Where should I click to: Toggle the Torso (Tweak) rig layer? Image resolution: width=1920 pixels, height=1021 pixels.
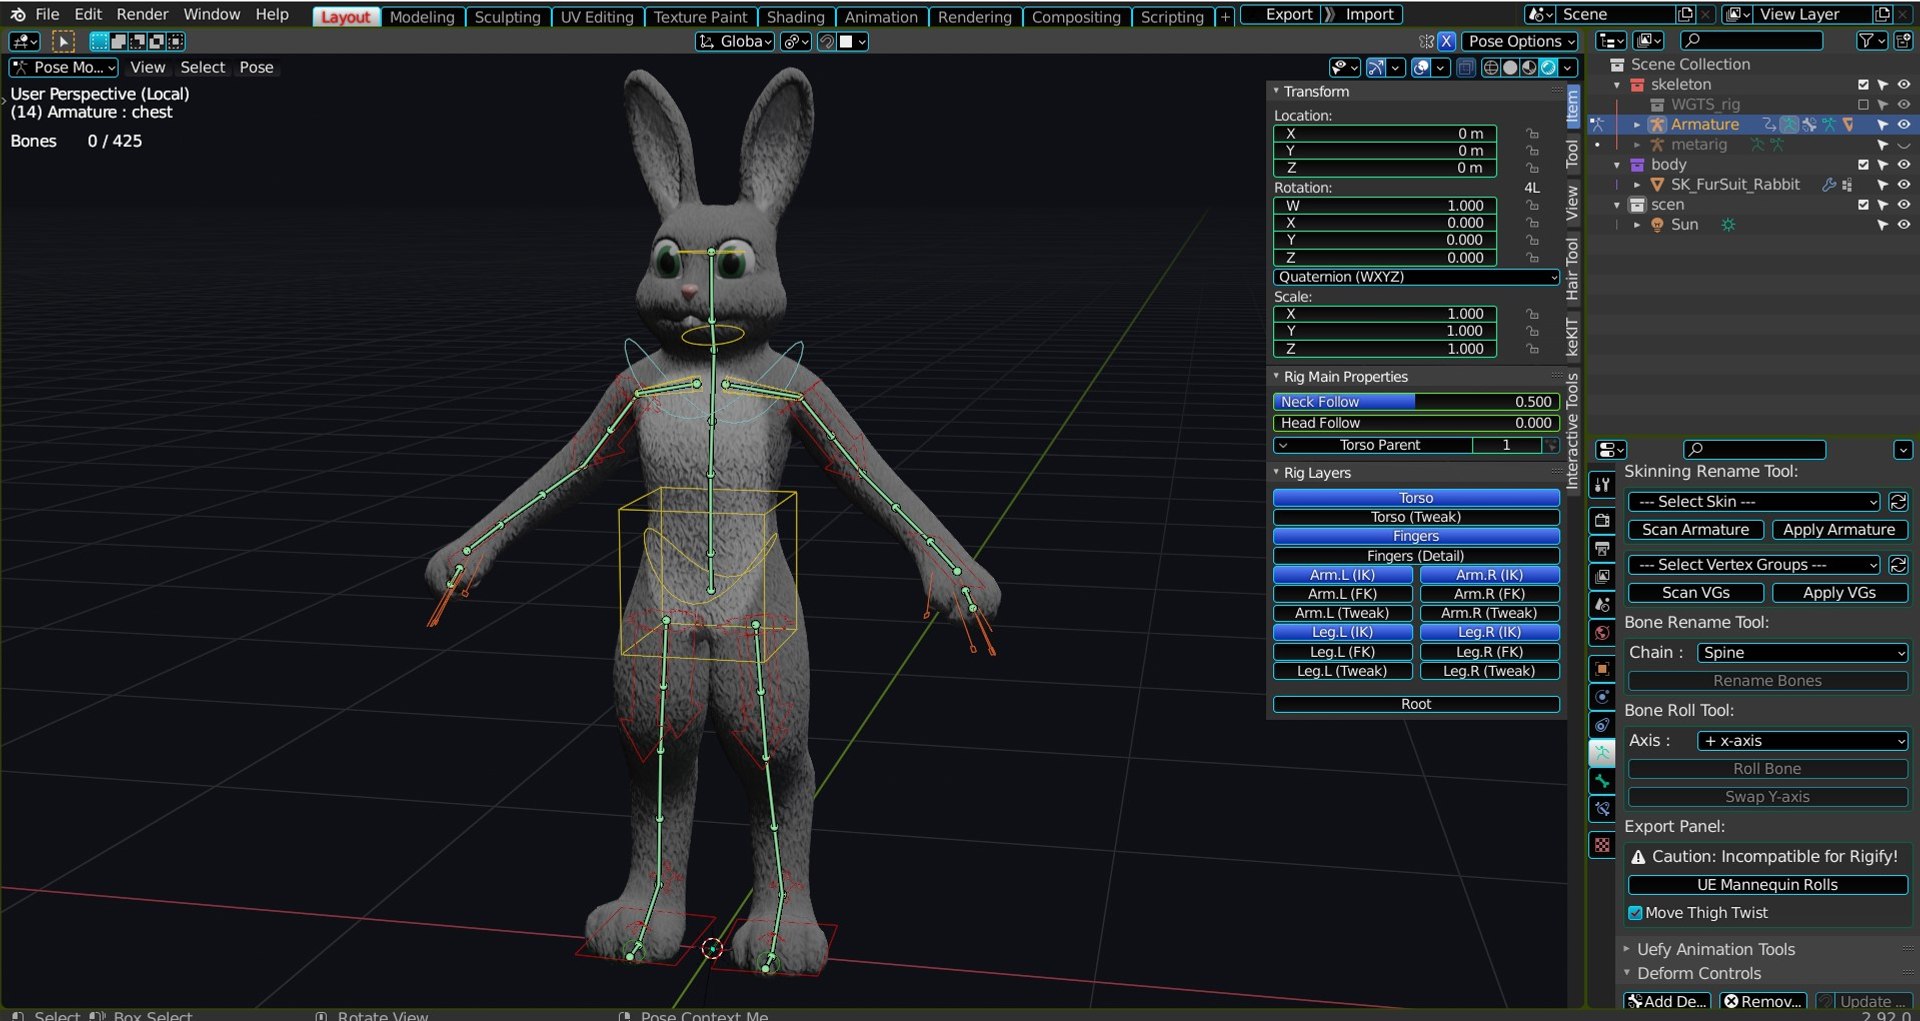(1416, 517)
